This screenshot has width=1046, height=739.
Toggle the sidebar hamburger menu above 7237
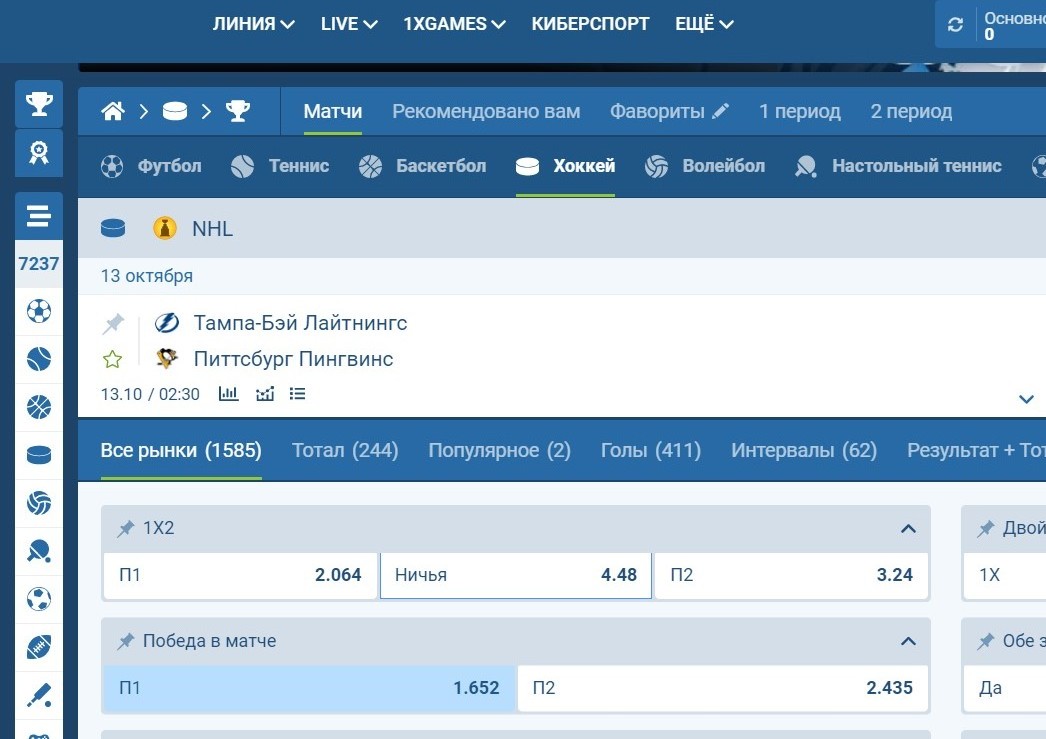(39, 216)
